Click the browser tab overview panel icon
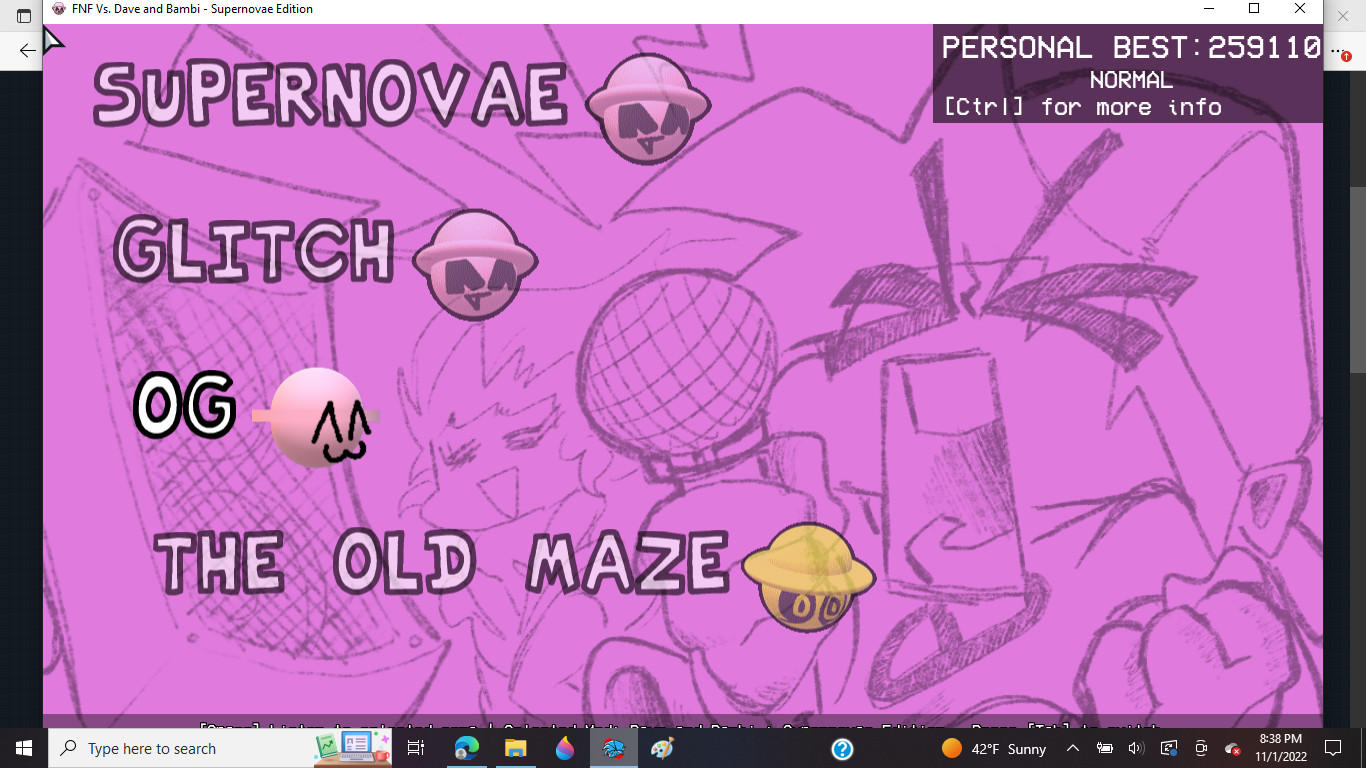 click(23, 15)
